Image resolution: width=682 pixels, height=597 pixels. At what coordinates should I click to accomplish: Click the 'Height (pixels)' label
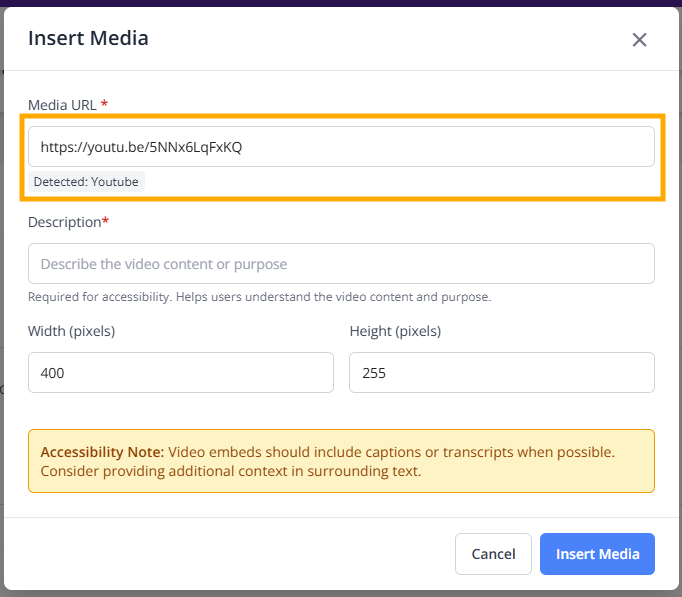[x=395, y=331]
